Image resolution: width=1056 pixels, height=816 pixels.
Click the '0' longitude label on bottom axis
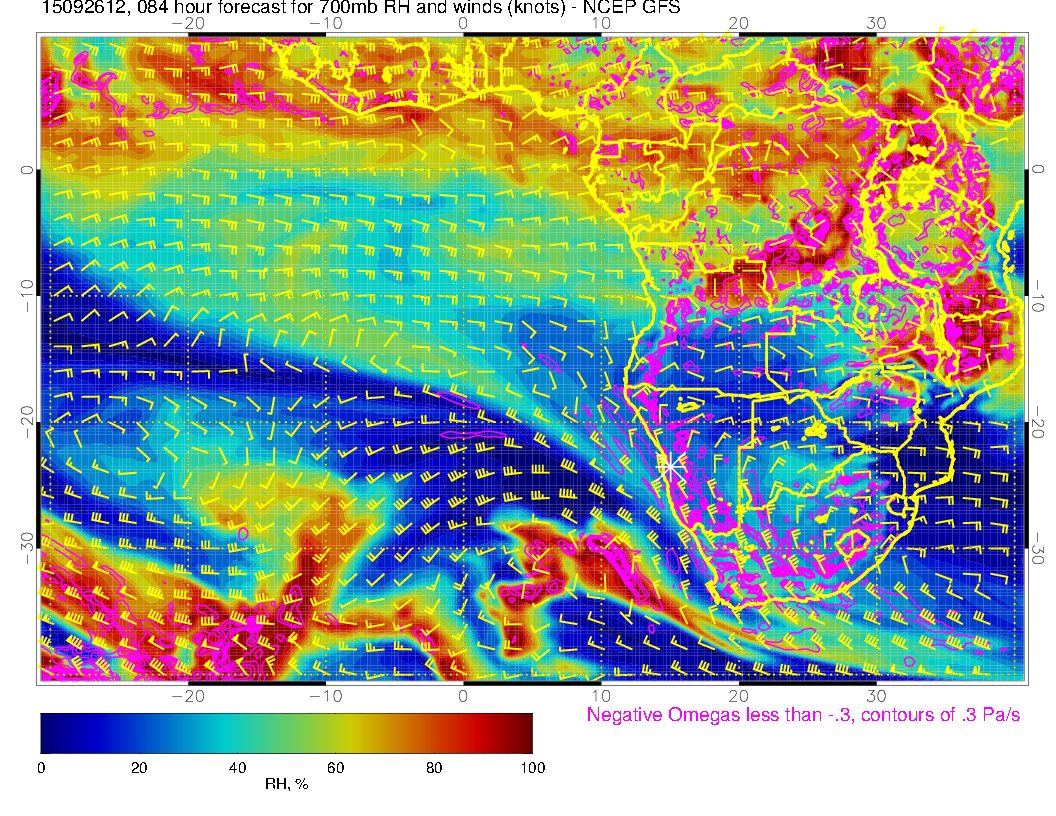(463, 696)
